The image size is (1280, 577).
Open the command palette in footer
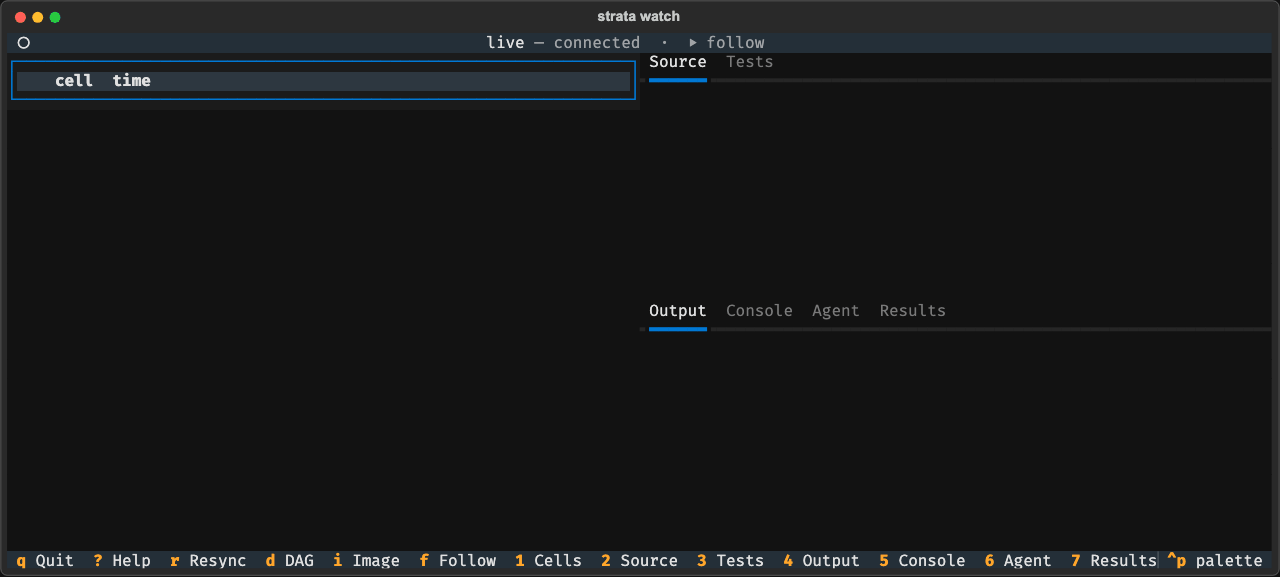click(1215, 561)
